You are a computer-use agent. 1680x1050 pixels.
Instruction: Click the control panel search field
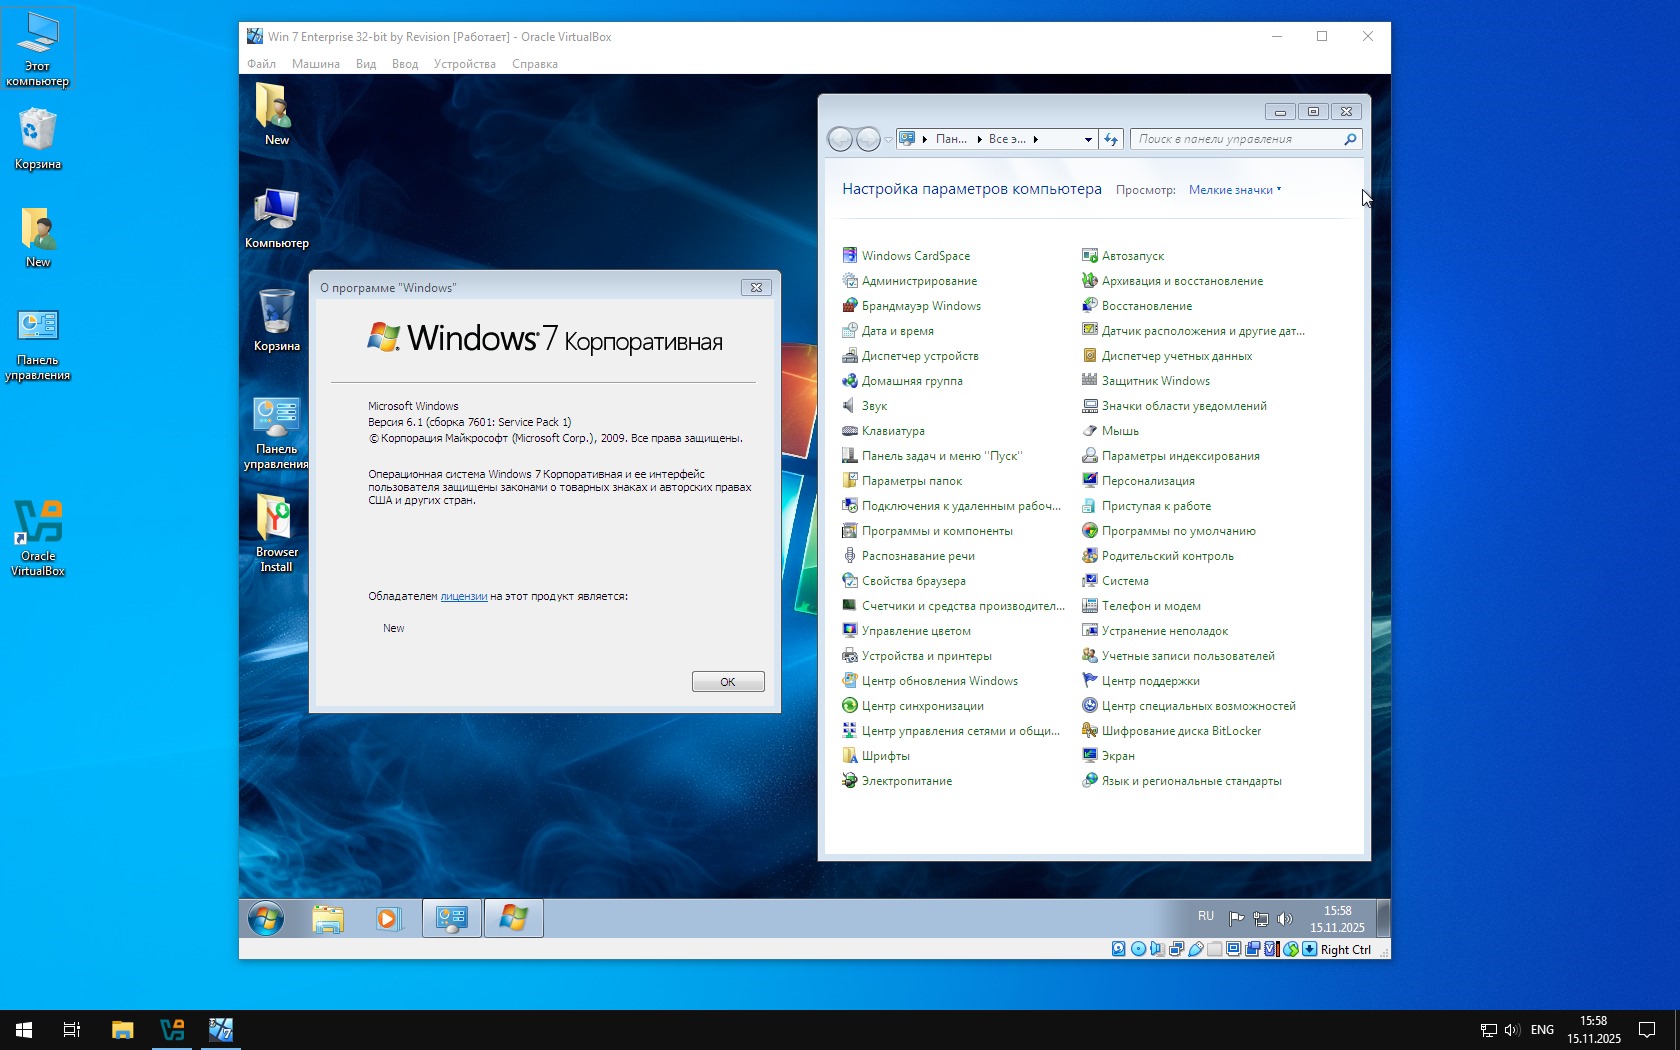click(x=1237, y=140)
